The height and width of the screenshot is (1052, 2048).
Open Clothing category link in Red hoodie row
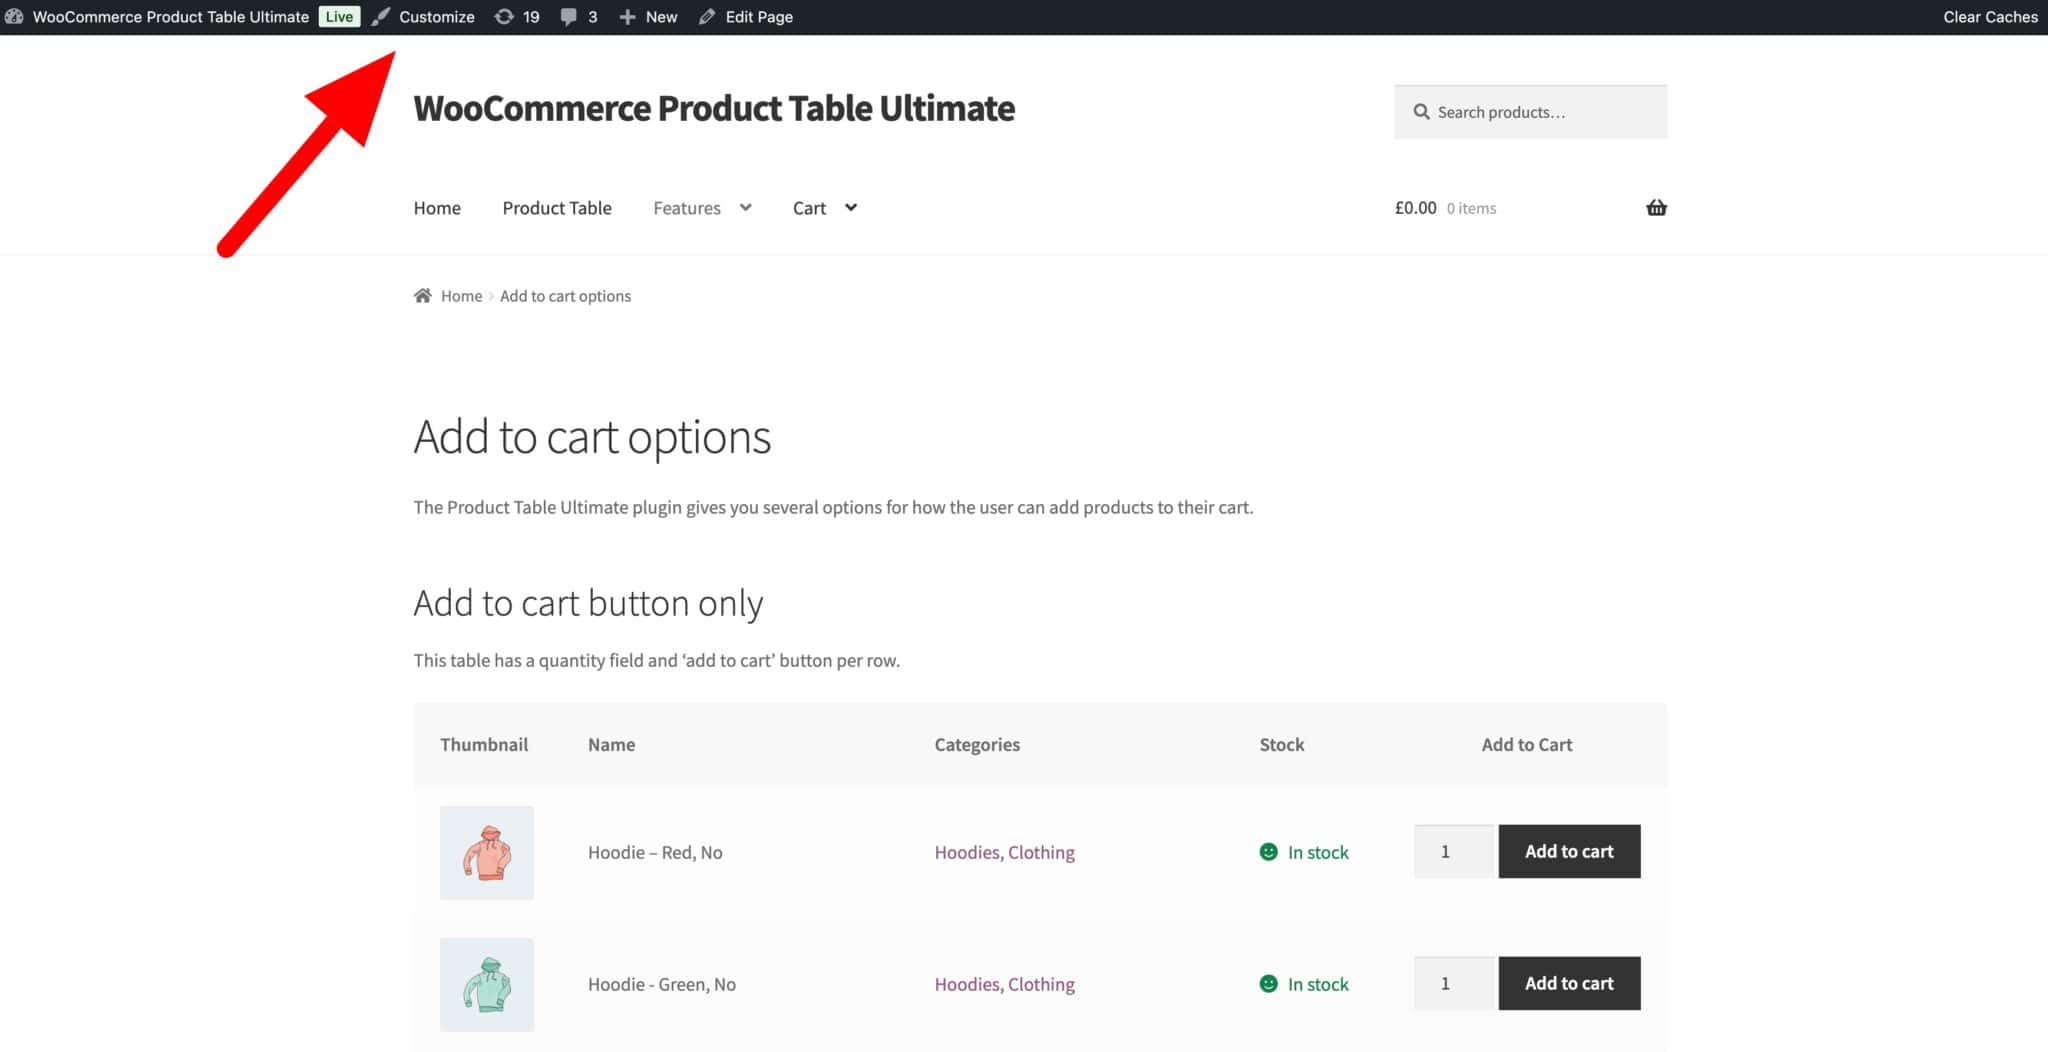click(1041, 853)
